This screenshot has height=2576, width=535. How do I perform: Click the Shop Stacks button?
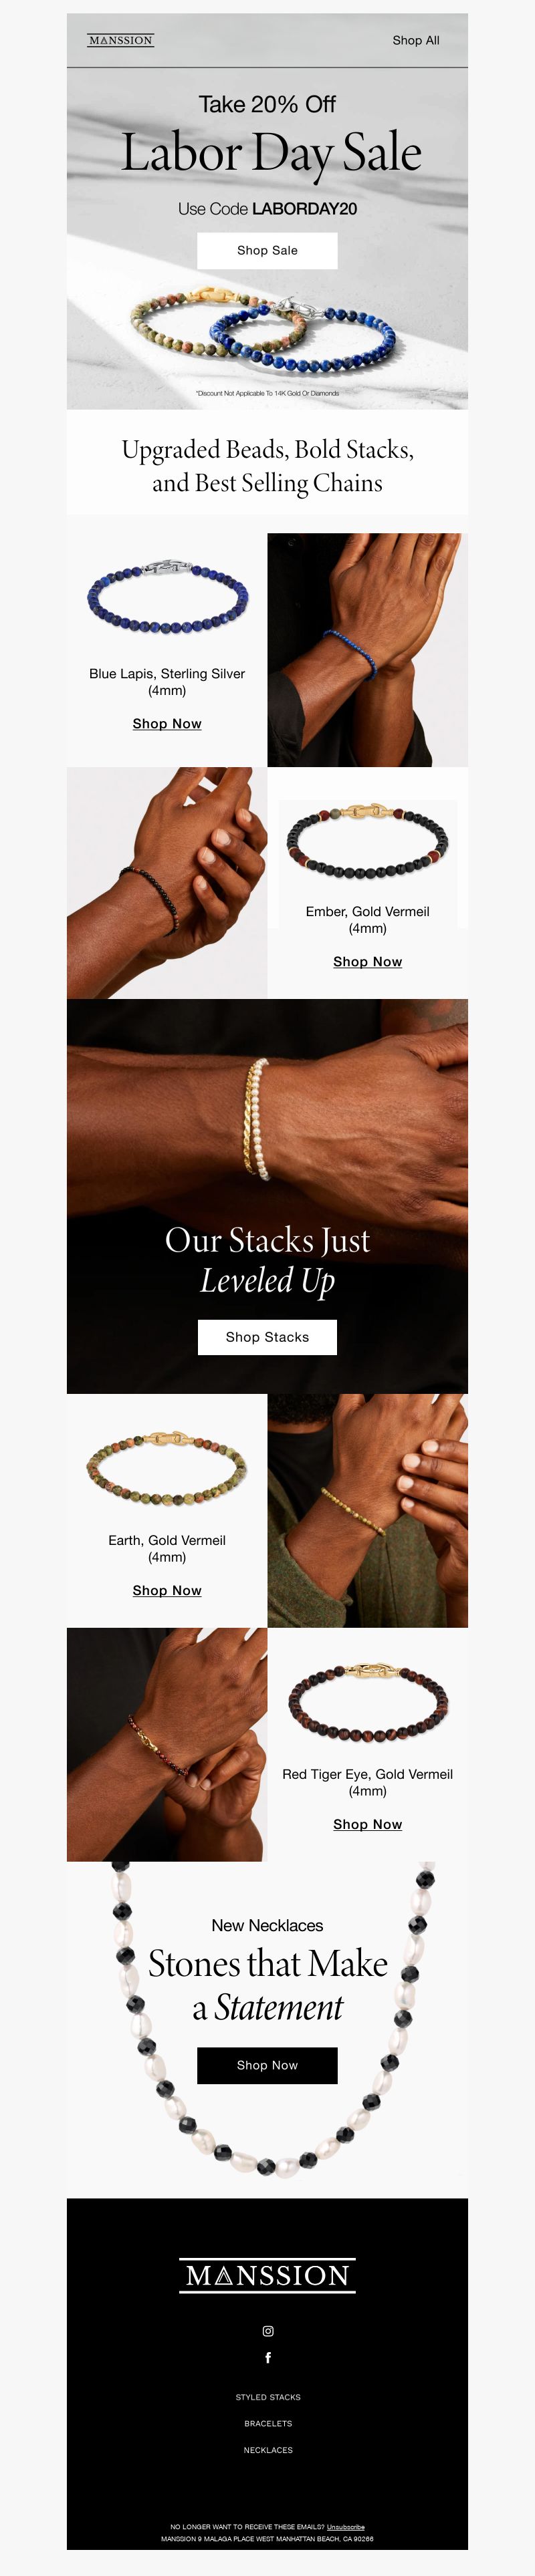267,1337
